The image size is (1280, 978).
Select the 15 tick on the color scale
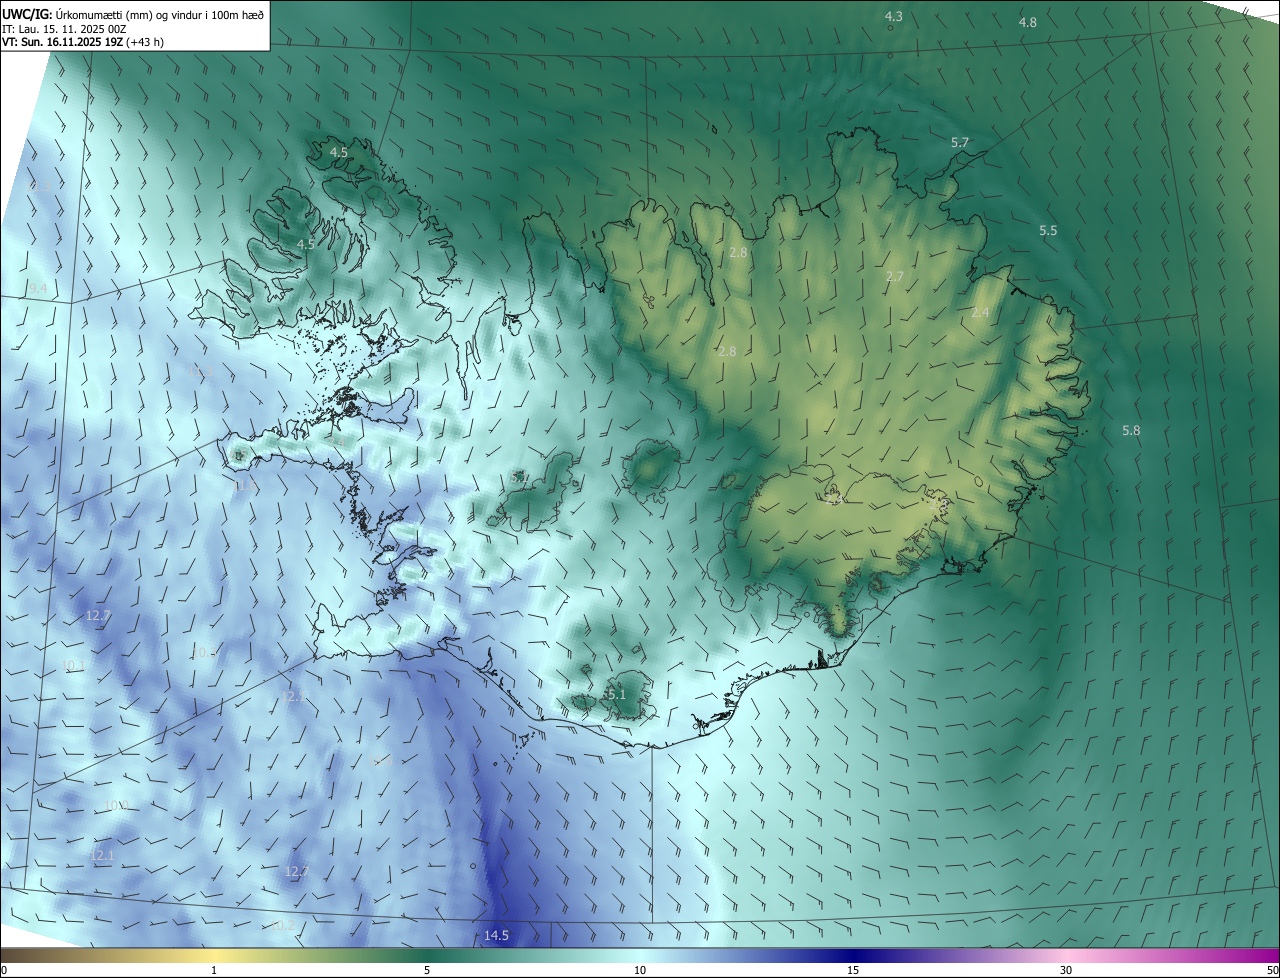852,970
